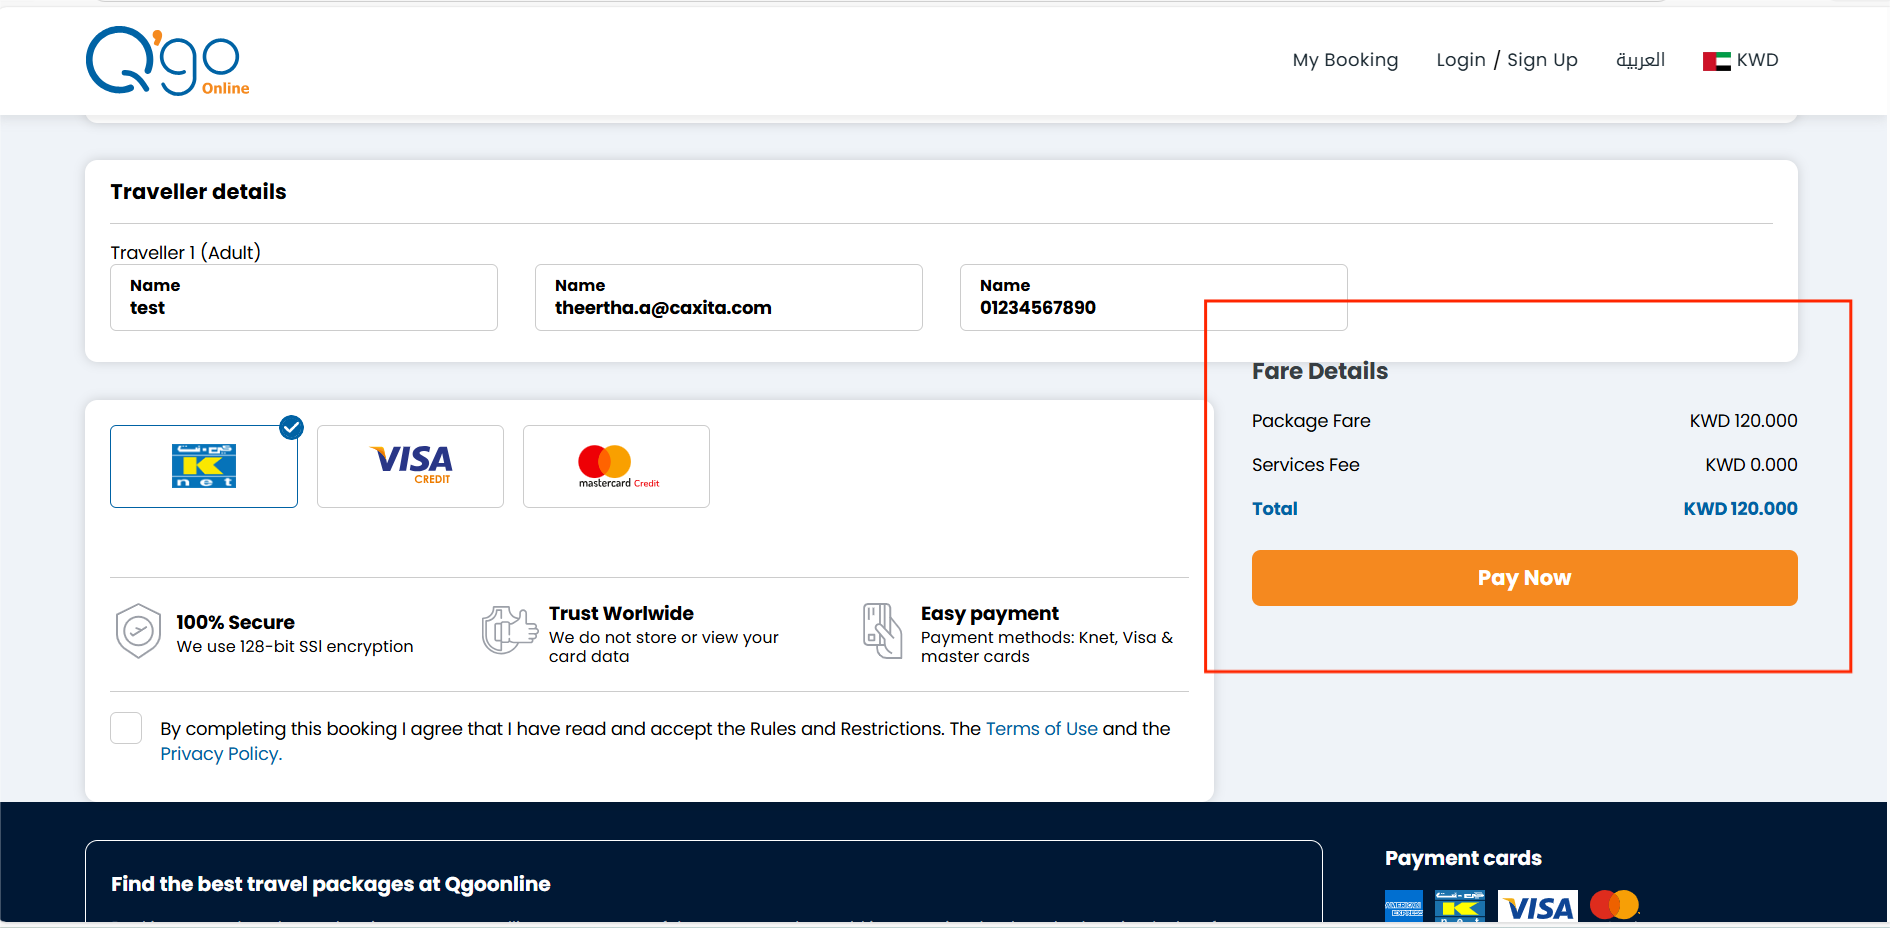Image resolution: width=1890 pixels, height=928 pixels.
Task: Click the American Express footer icon
Action: pyautogui.click(x=1404, y=906)
